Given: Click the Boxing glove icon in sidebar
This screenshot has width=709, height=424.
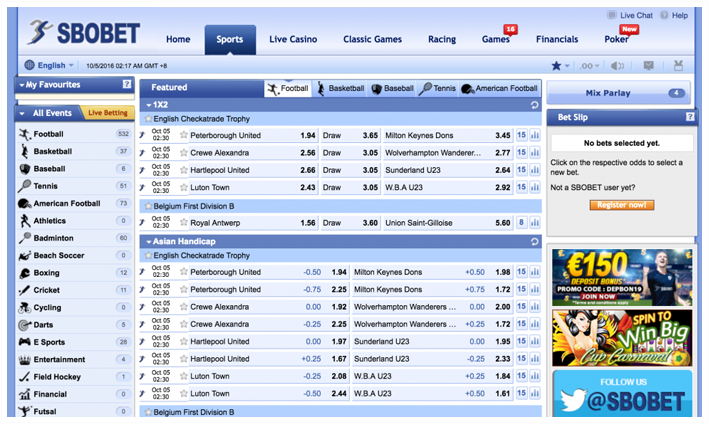Looking at the screenshot, I should click(x=24, y=273).
